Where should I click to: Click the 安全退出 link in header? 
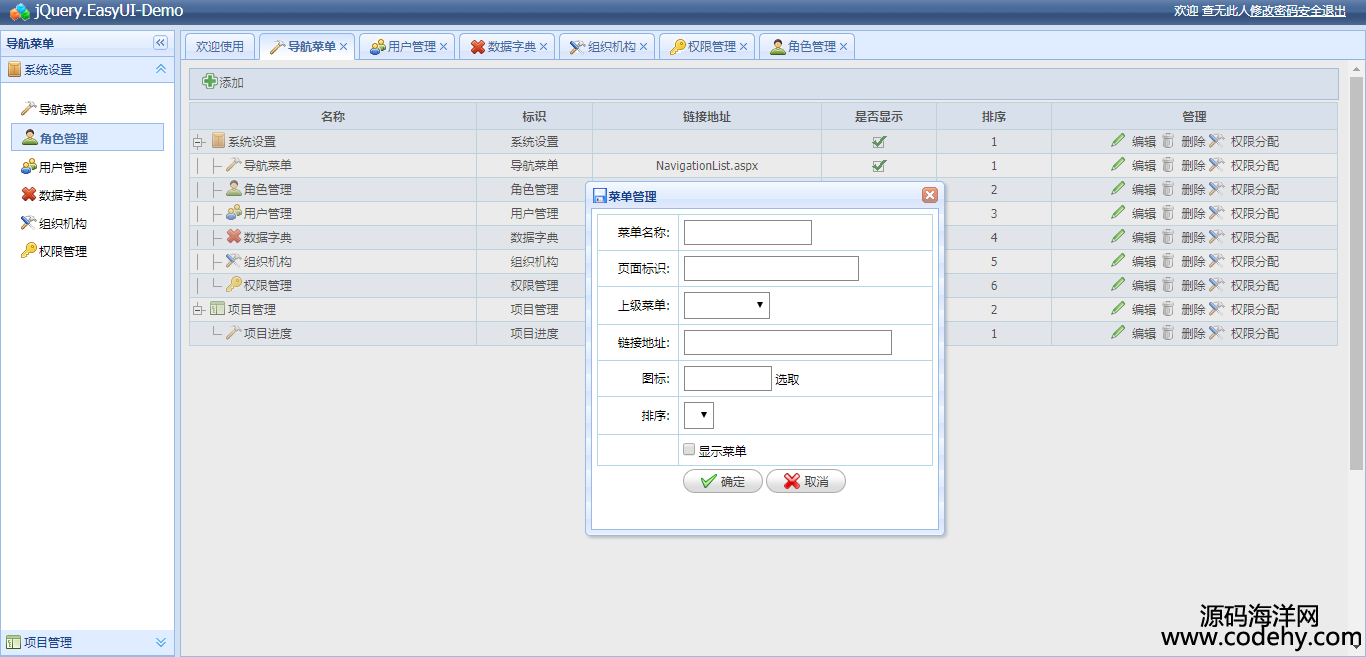[1320, 10]
